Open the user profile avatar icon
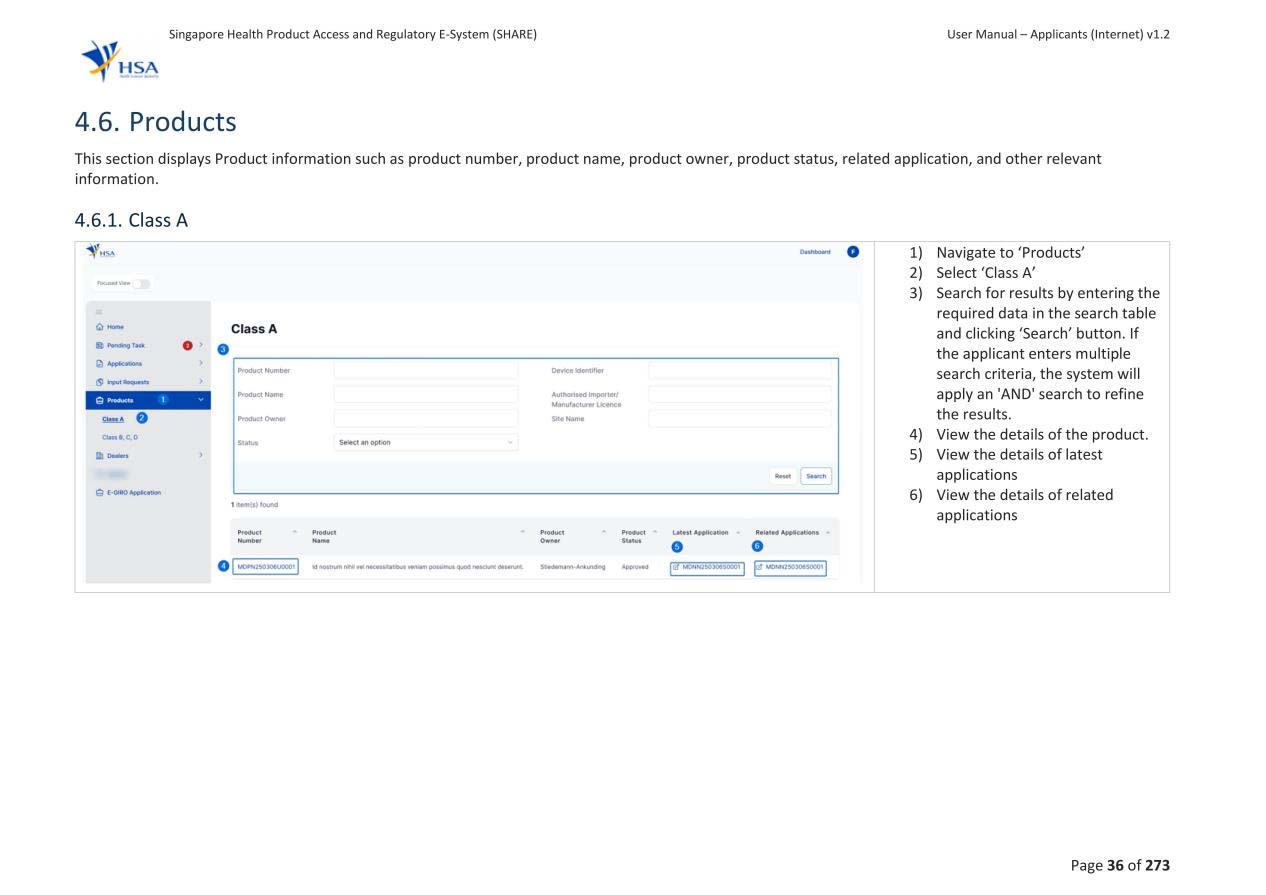The image size is (1266, 895). point(852,252)
